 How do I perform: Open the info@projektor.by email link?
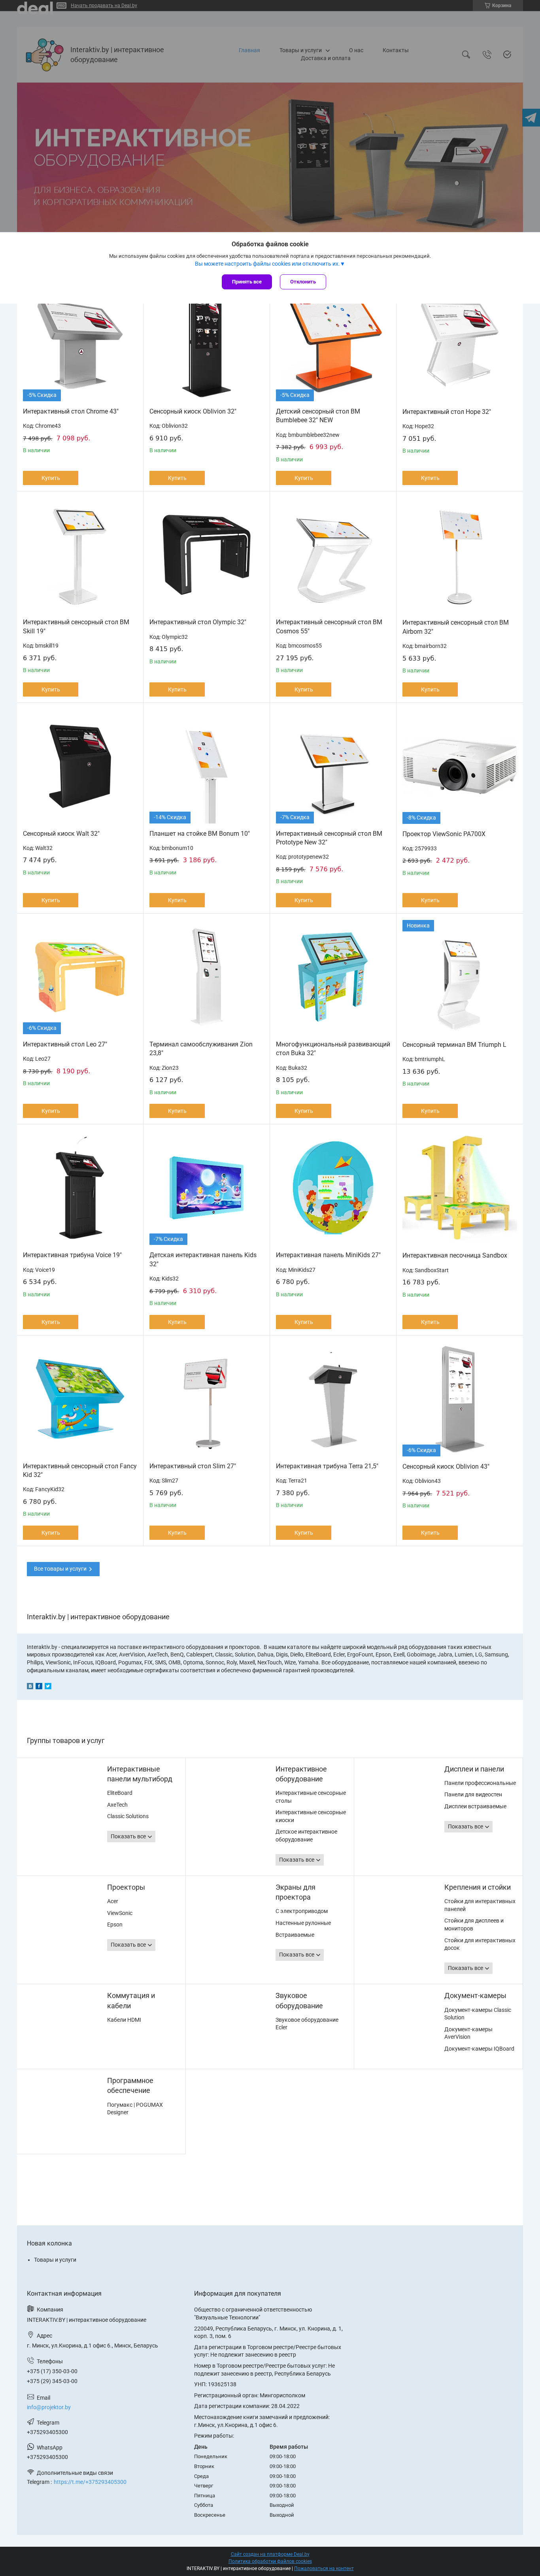[x=49, y=2407]
